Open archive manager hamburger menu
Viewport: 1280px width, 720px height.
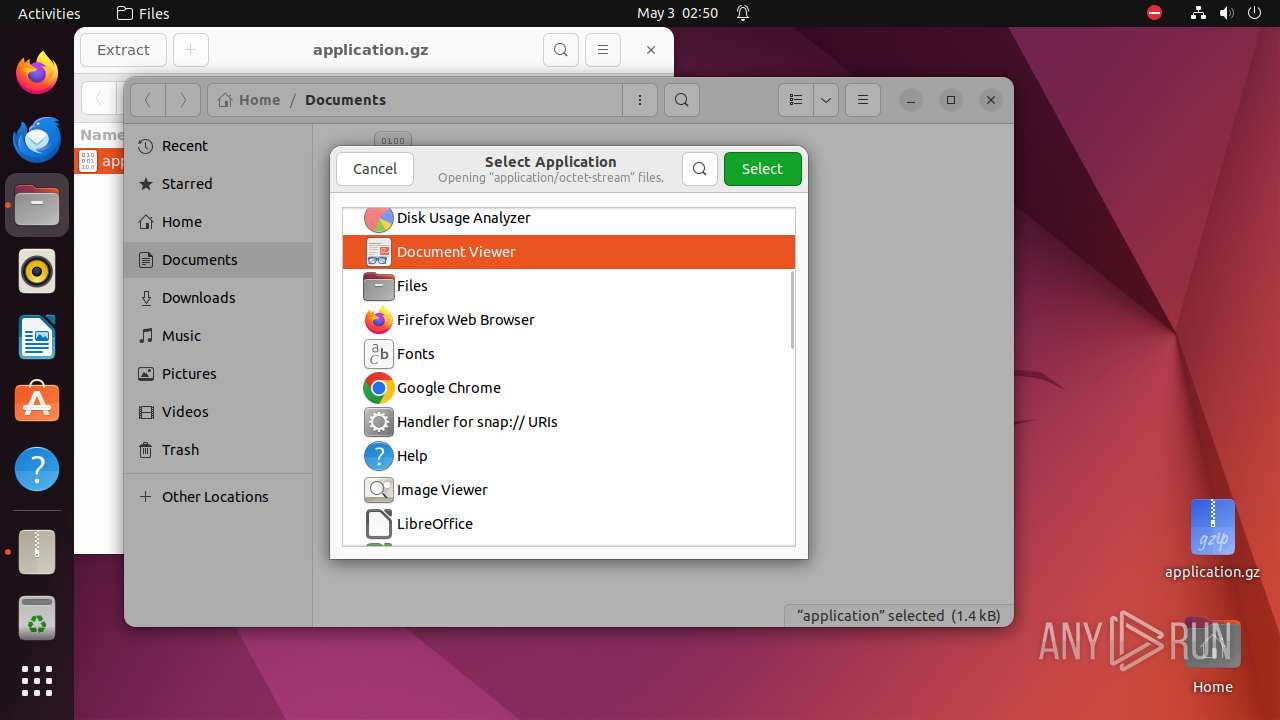tap(602, 50)
